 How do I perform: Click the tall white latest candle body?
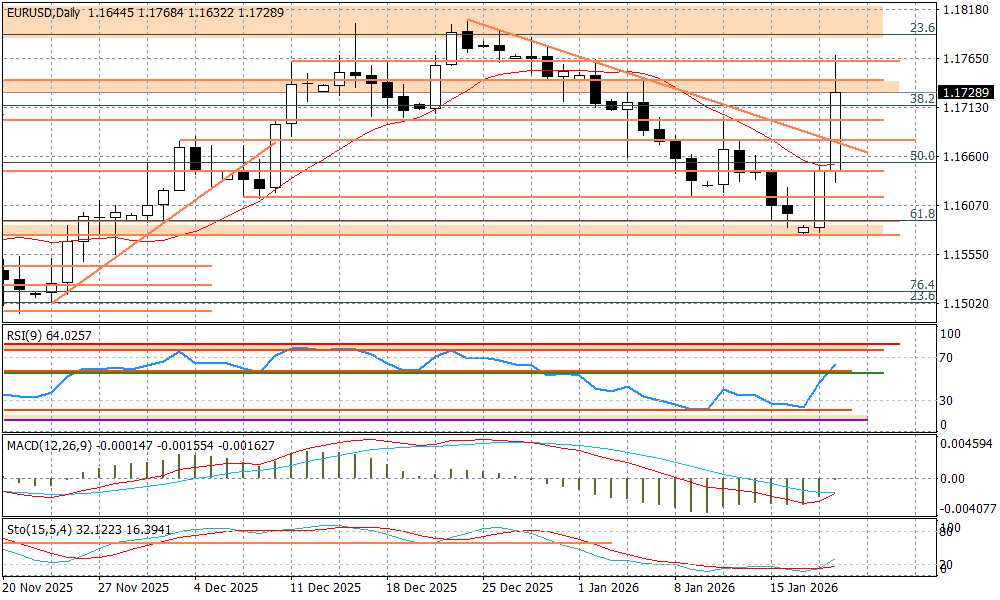tap(836, 128)
